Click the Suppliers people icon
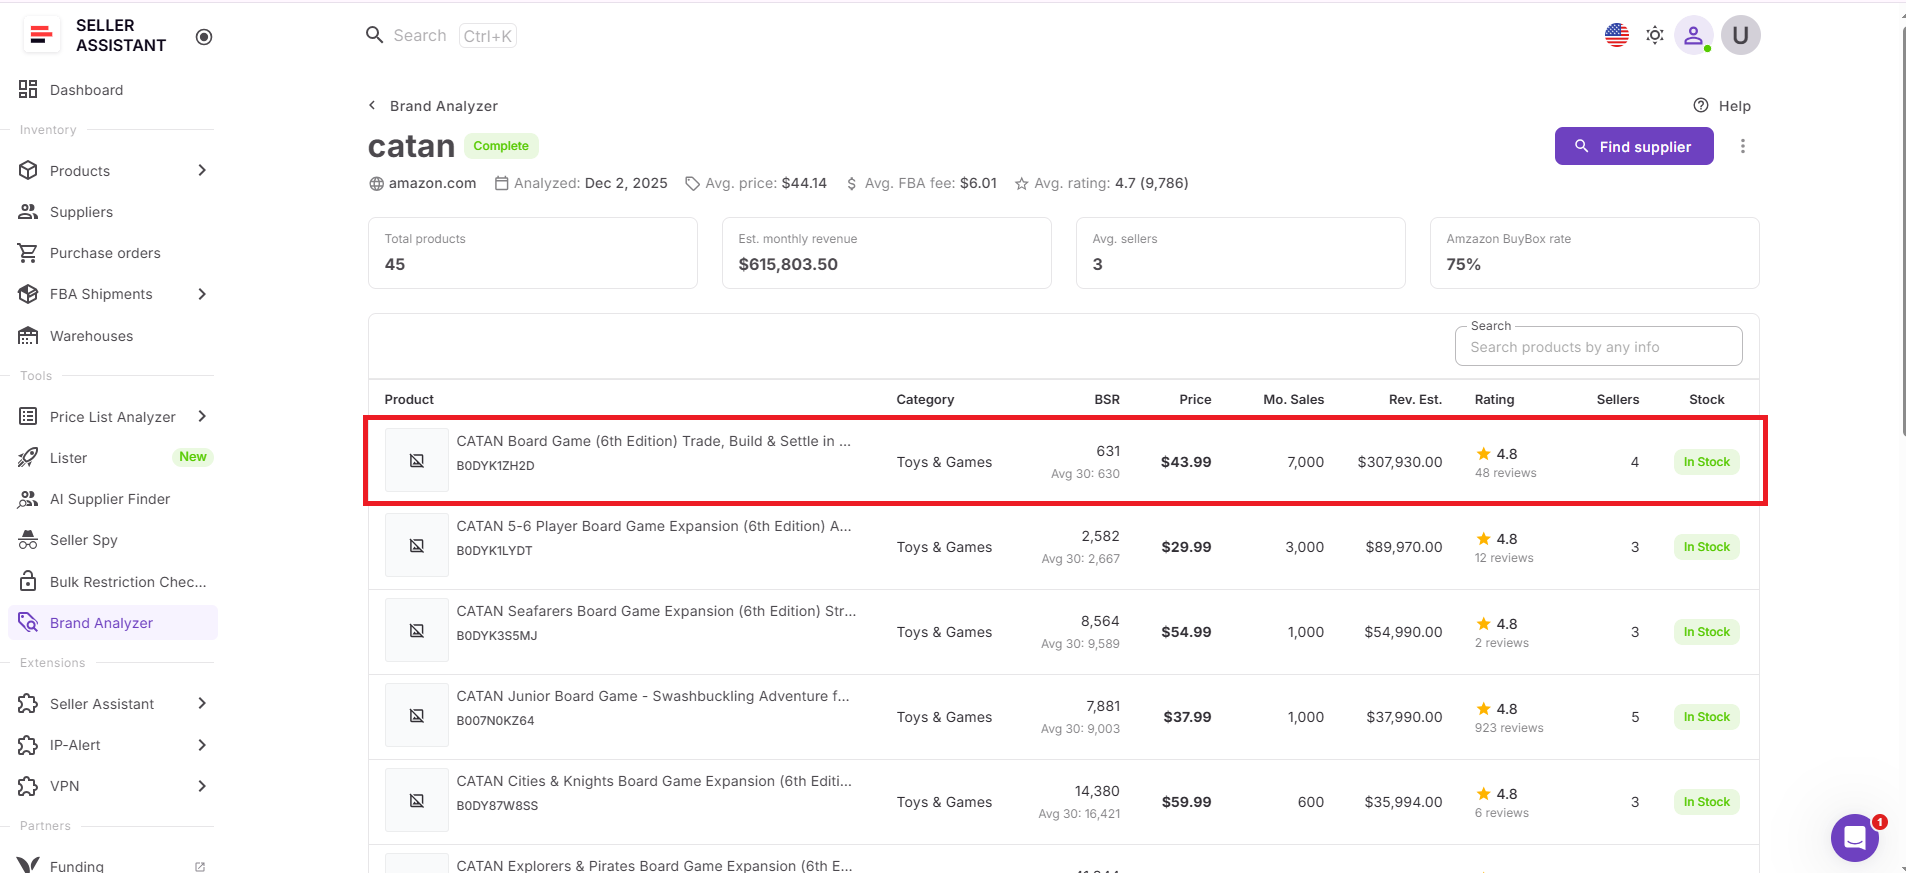Viewport: 1906px width, 873px height. click(x=28, y=212)
